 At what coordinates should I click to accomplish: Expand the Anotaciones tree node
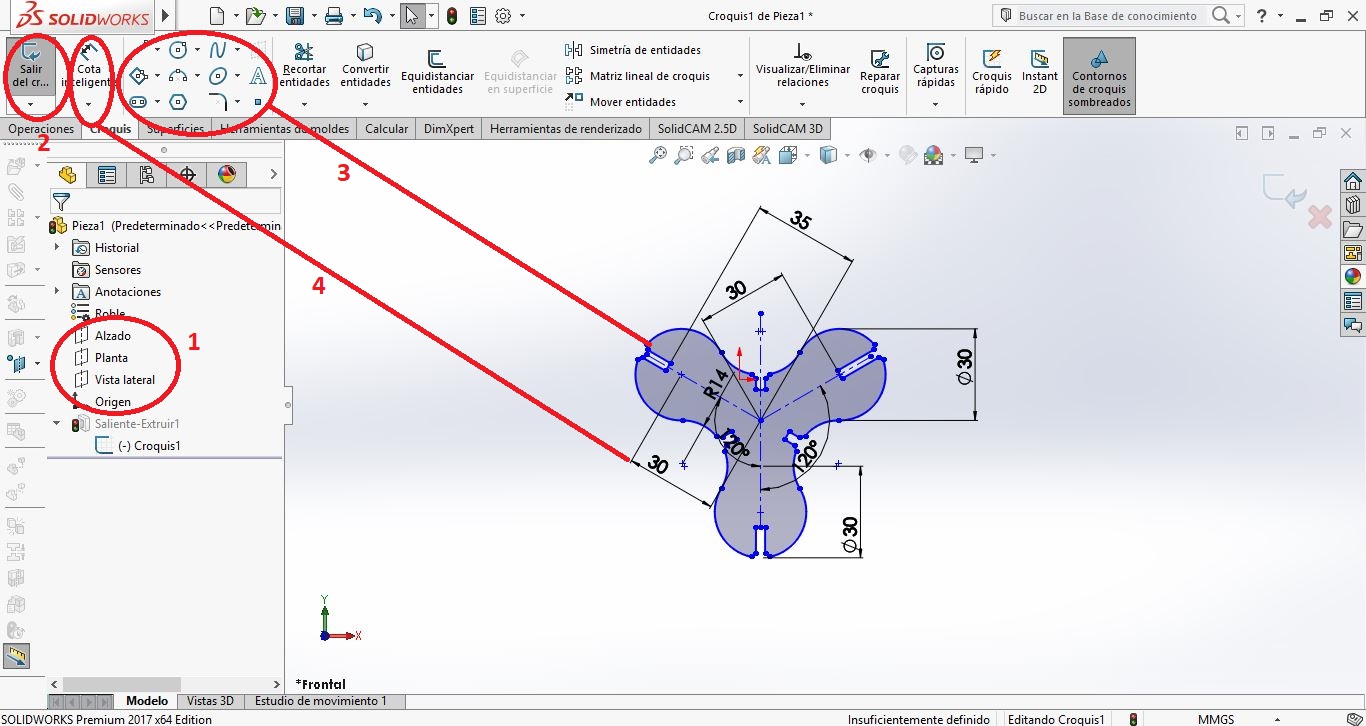57,292
